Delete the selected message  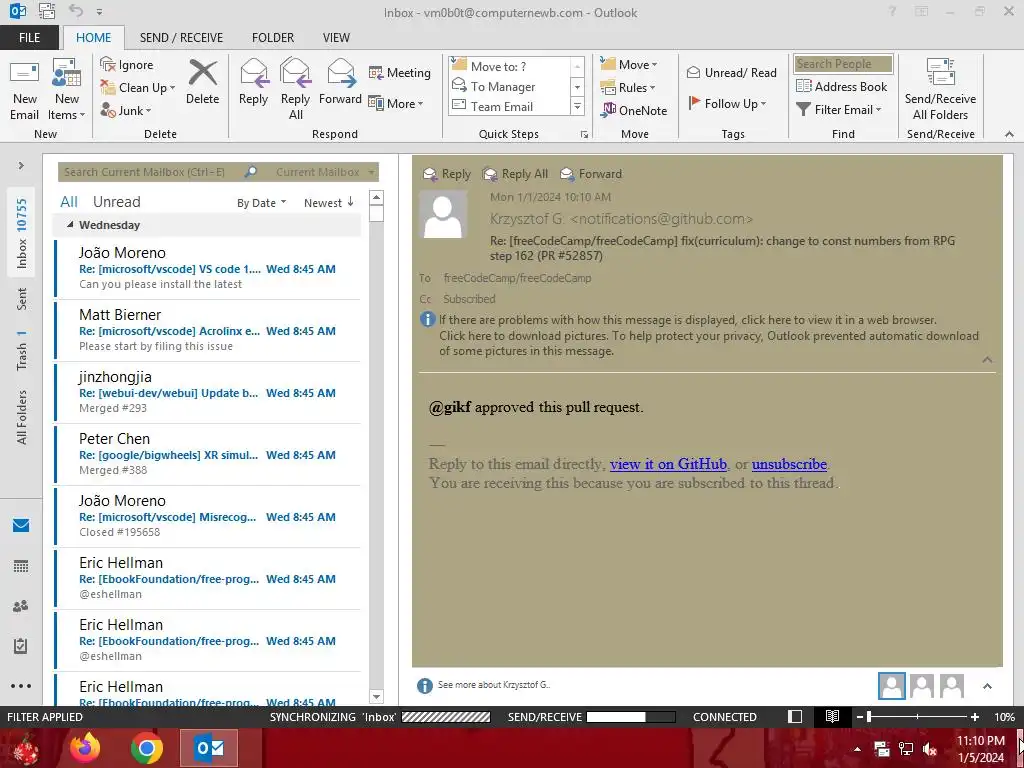[202, 82]
